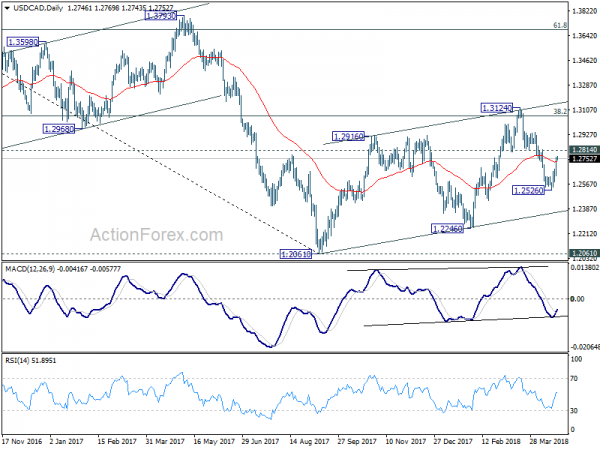Click the 1.22120 value on price scale
The height and width of the screenshot is (450, 600).
(x=584, y=233)
